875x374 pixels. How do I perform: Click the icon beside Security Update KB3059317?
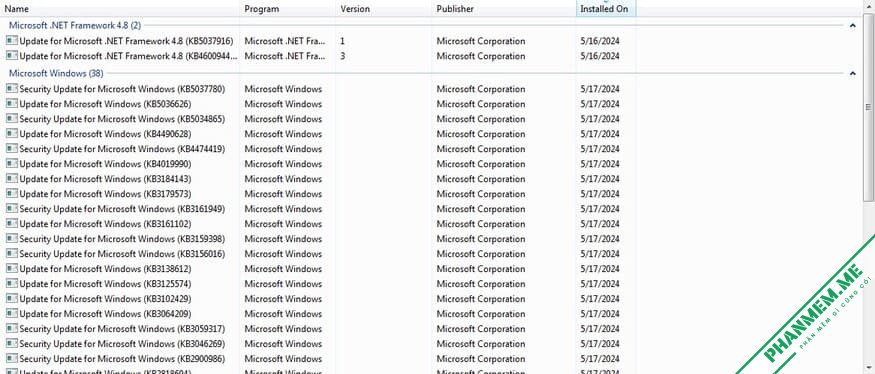(12, 329)
